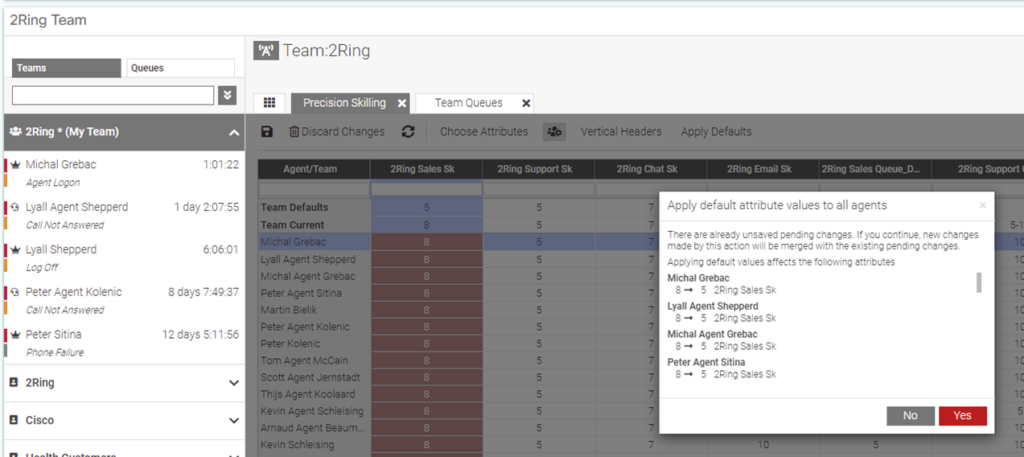Click the team search input field

113,95
